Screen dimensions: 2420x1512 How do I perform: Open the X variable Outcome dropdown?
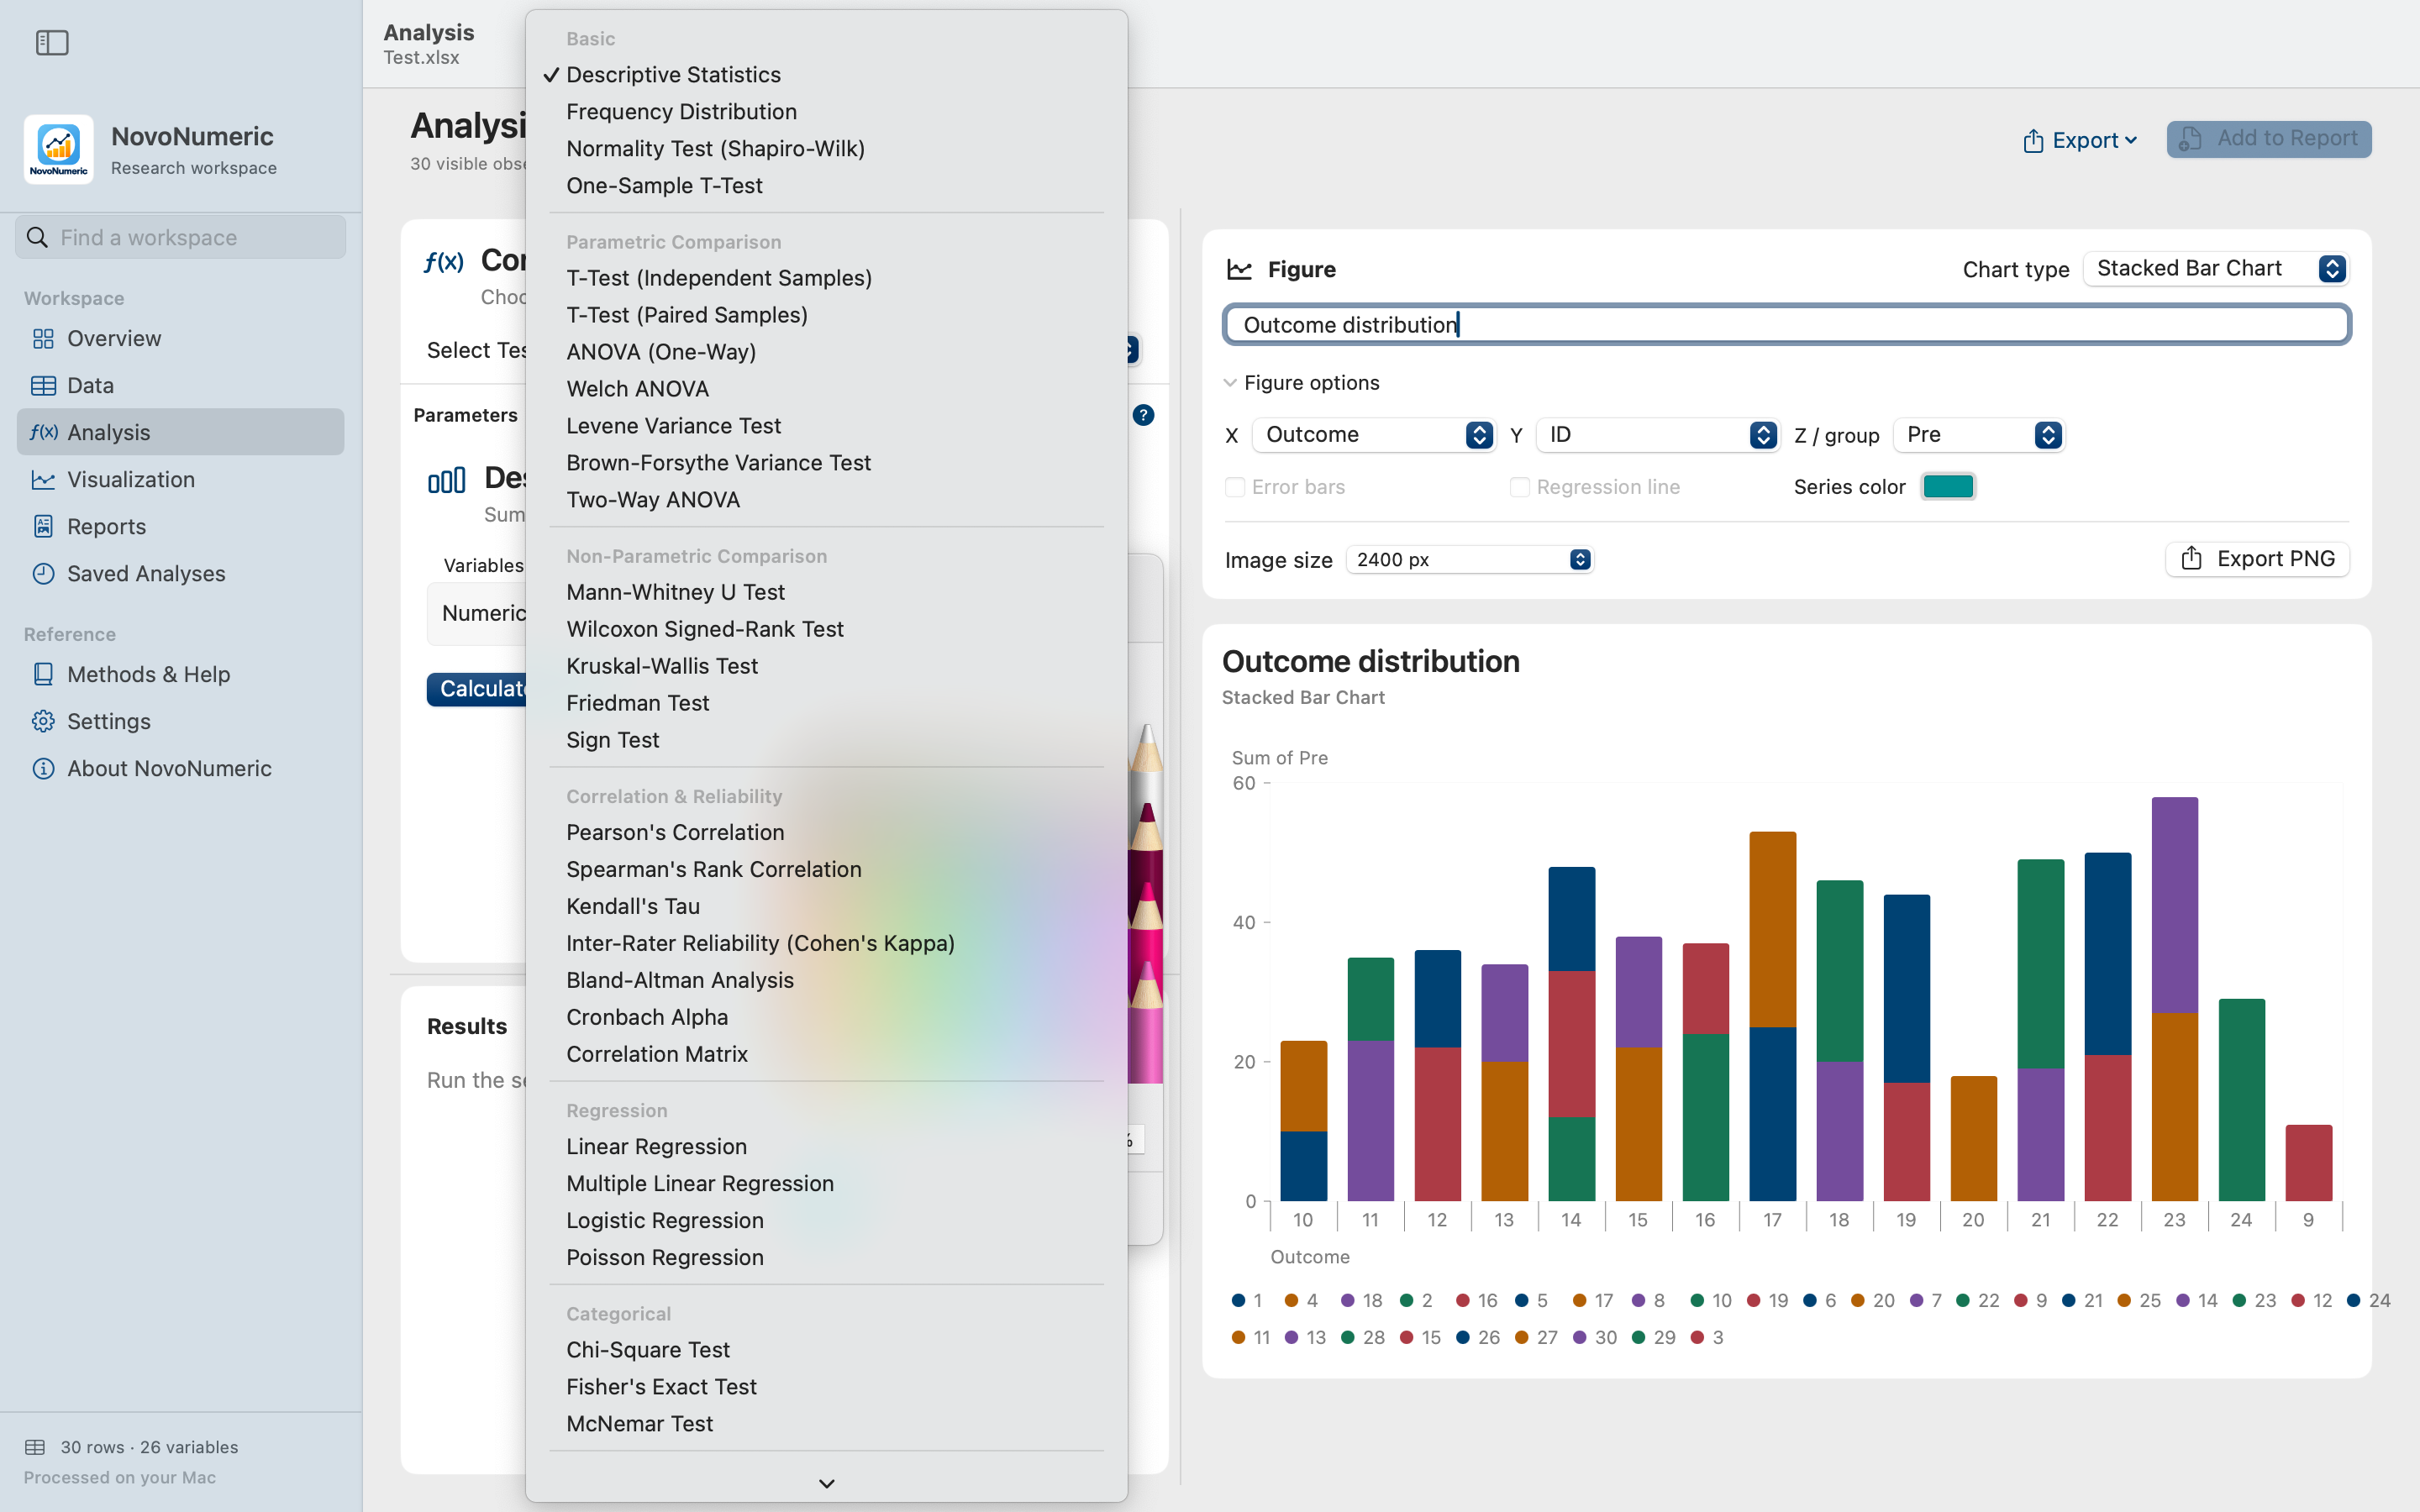(x=1373, y=435)
